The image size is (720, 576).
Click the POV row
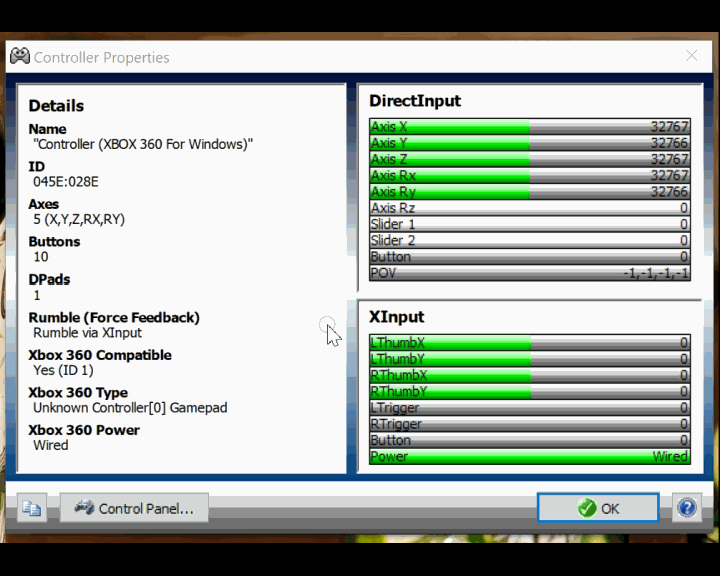pos(530,273)
